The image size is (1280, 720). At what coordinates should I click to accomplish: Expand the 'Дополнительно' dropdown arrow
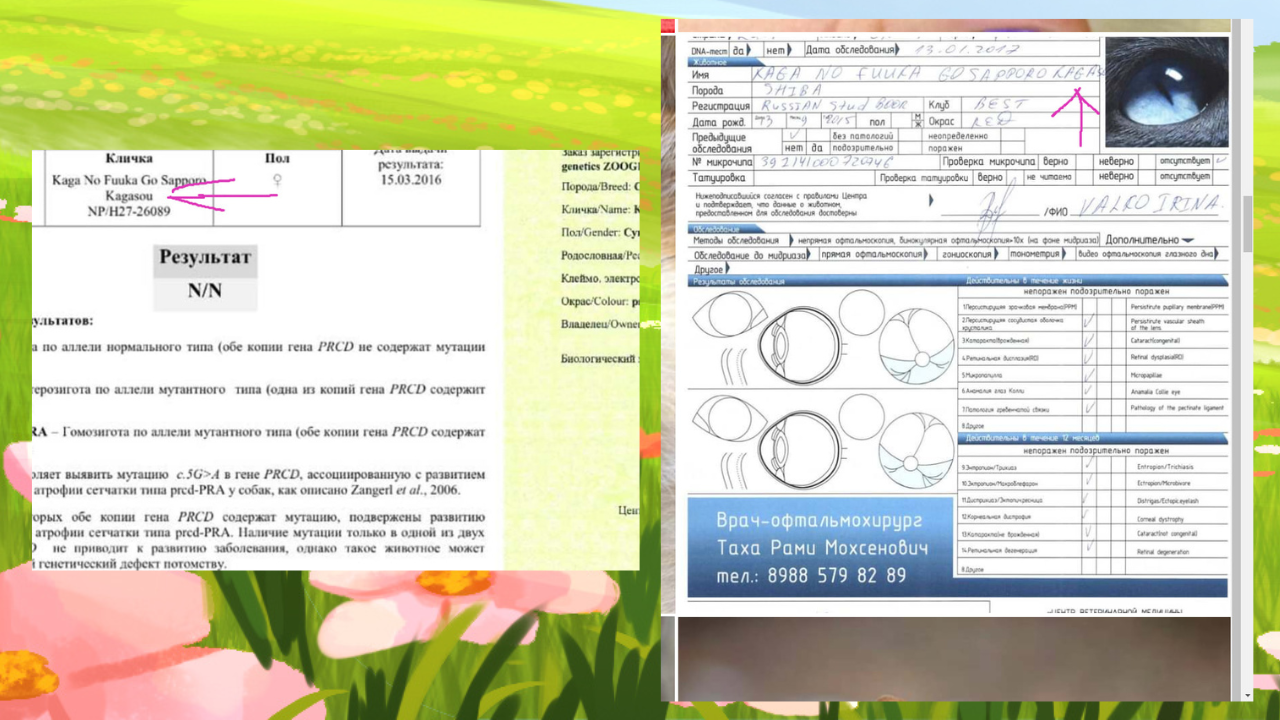[x=1187, y=241]
